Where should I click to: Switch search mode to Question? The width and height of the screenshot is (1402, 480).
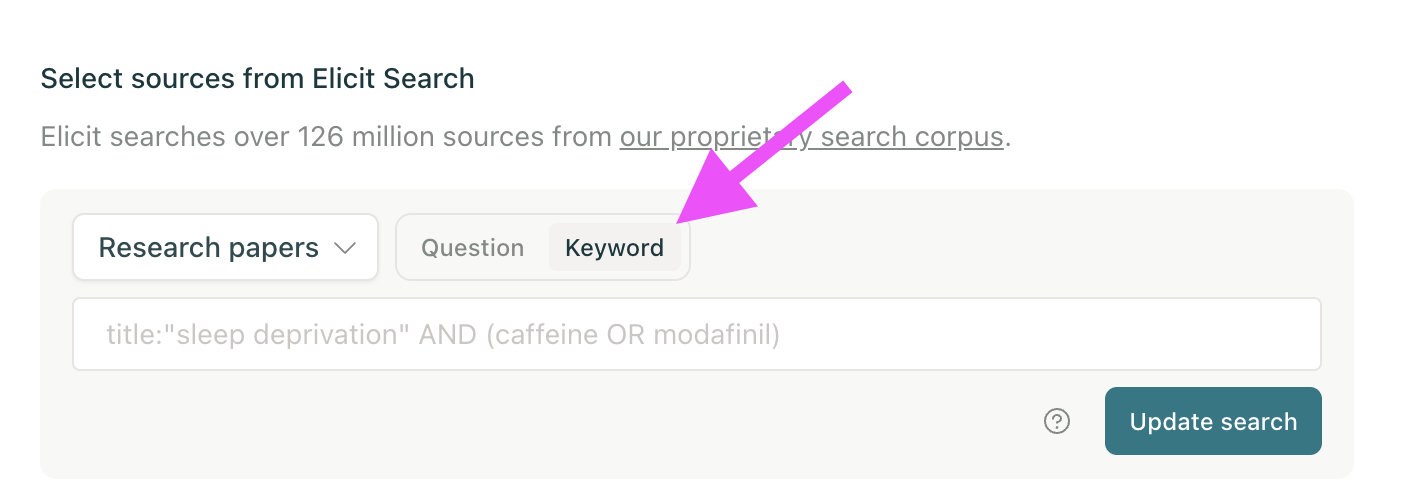click(x=472, y=248)
